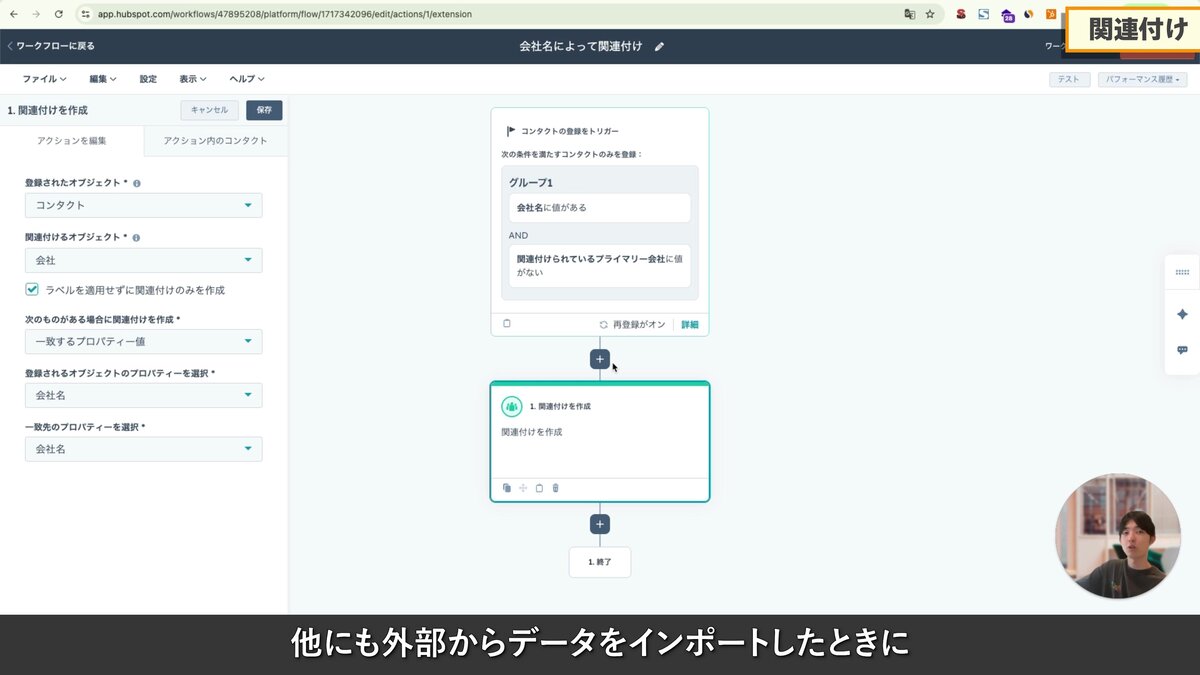Viewport: 1200px width, 675px height.
Task: Open the minimap icon in the right sidebar
Action: click(x=1182, y=271)
